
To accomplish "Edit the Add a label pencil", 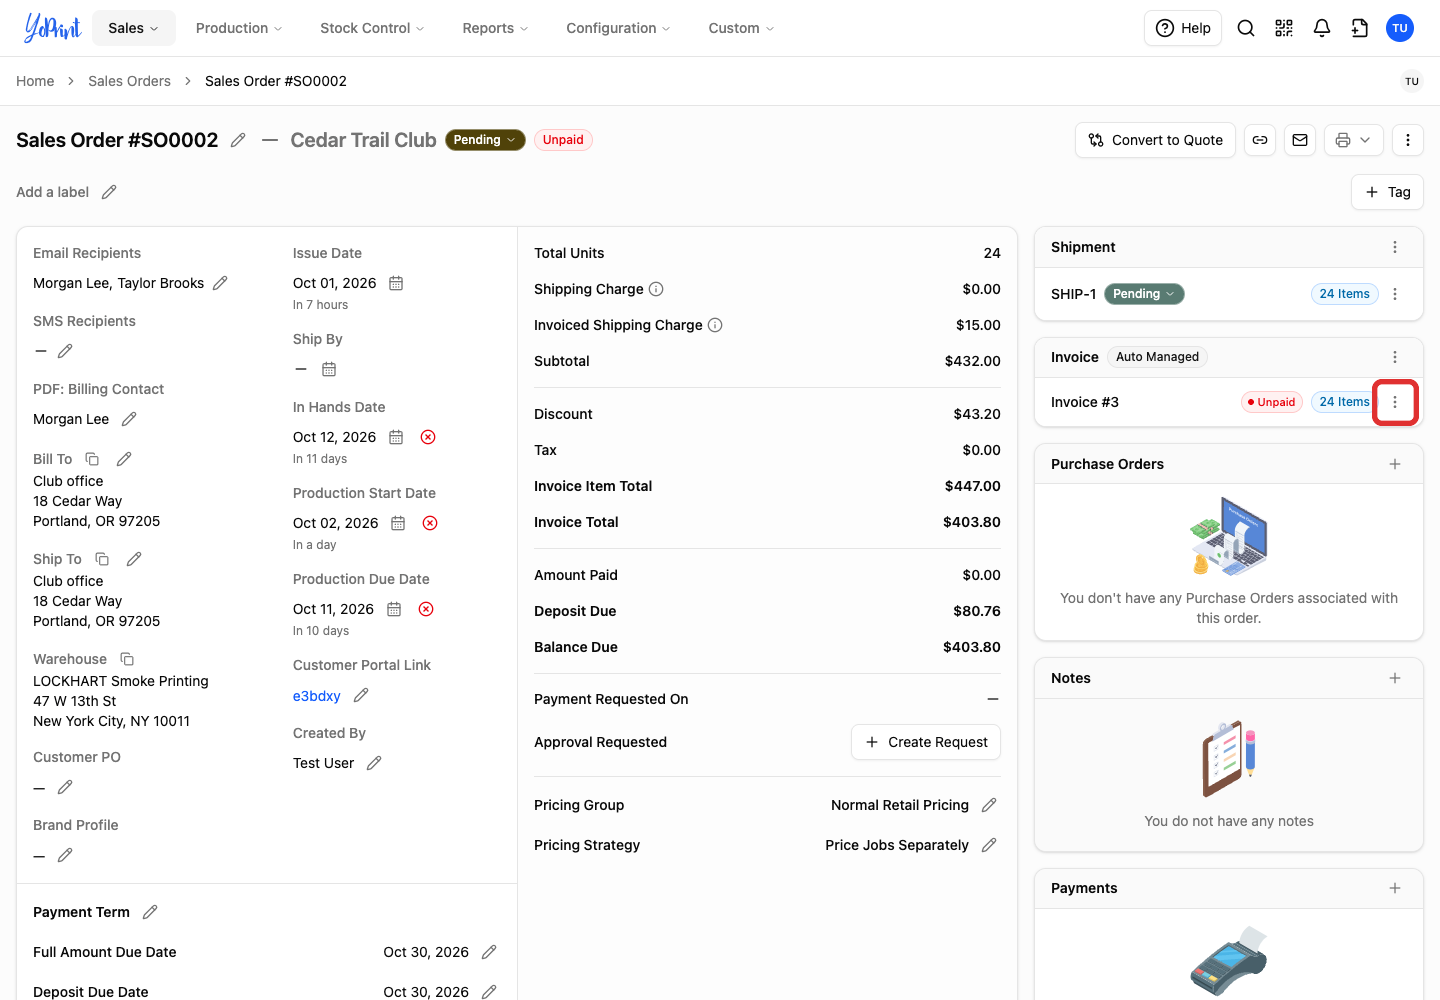I will pyautogui.click(x=109, y=192).
